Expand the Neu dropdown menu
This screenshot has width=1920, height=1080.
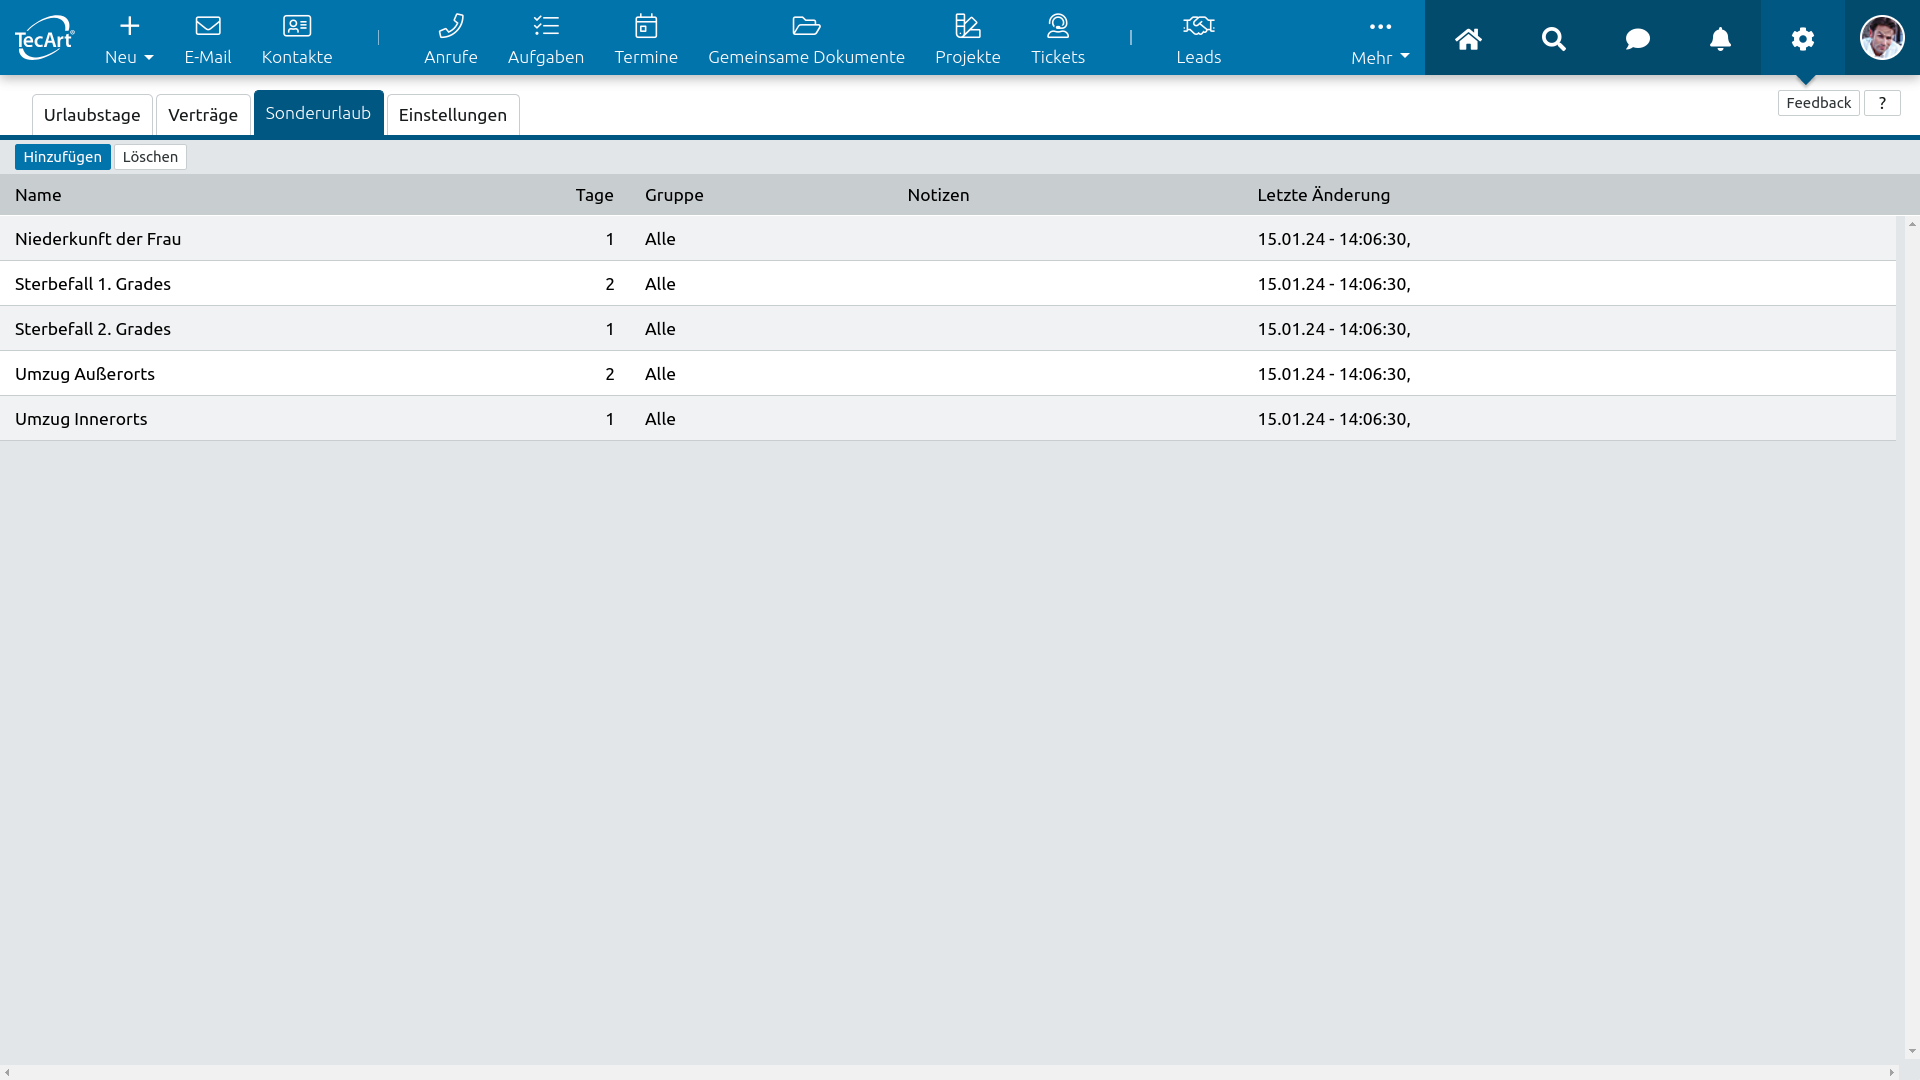coord(129,39)
